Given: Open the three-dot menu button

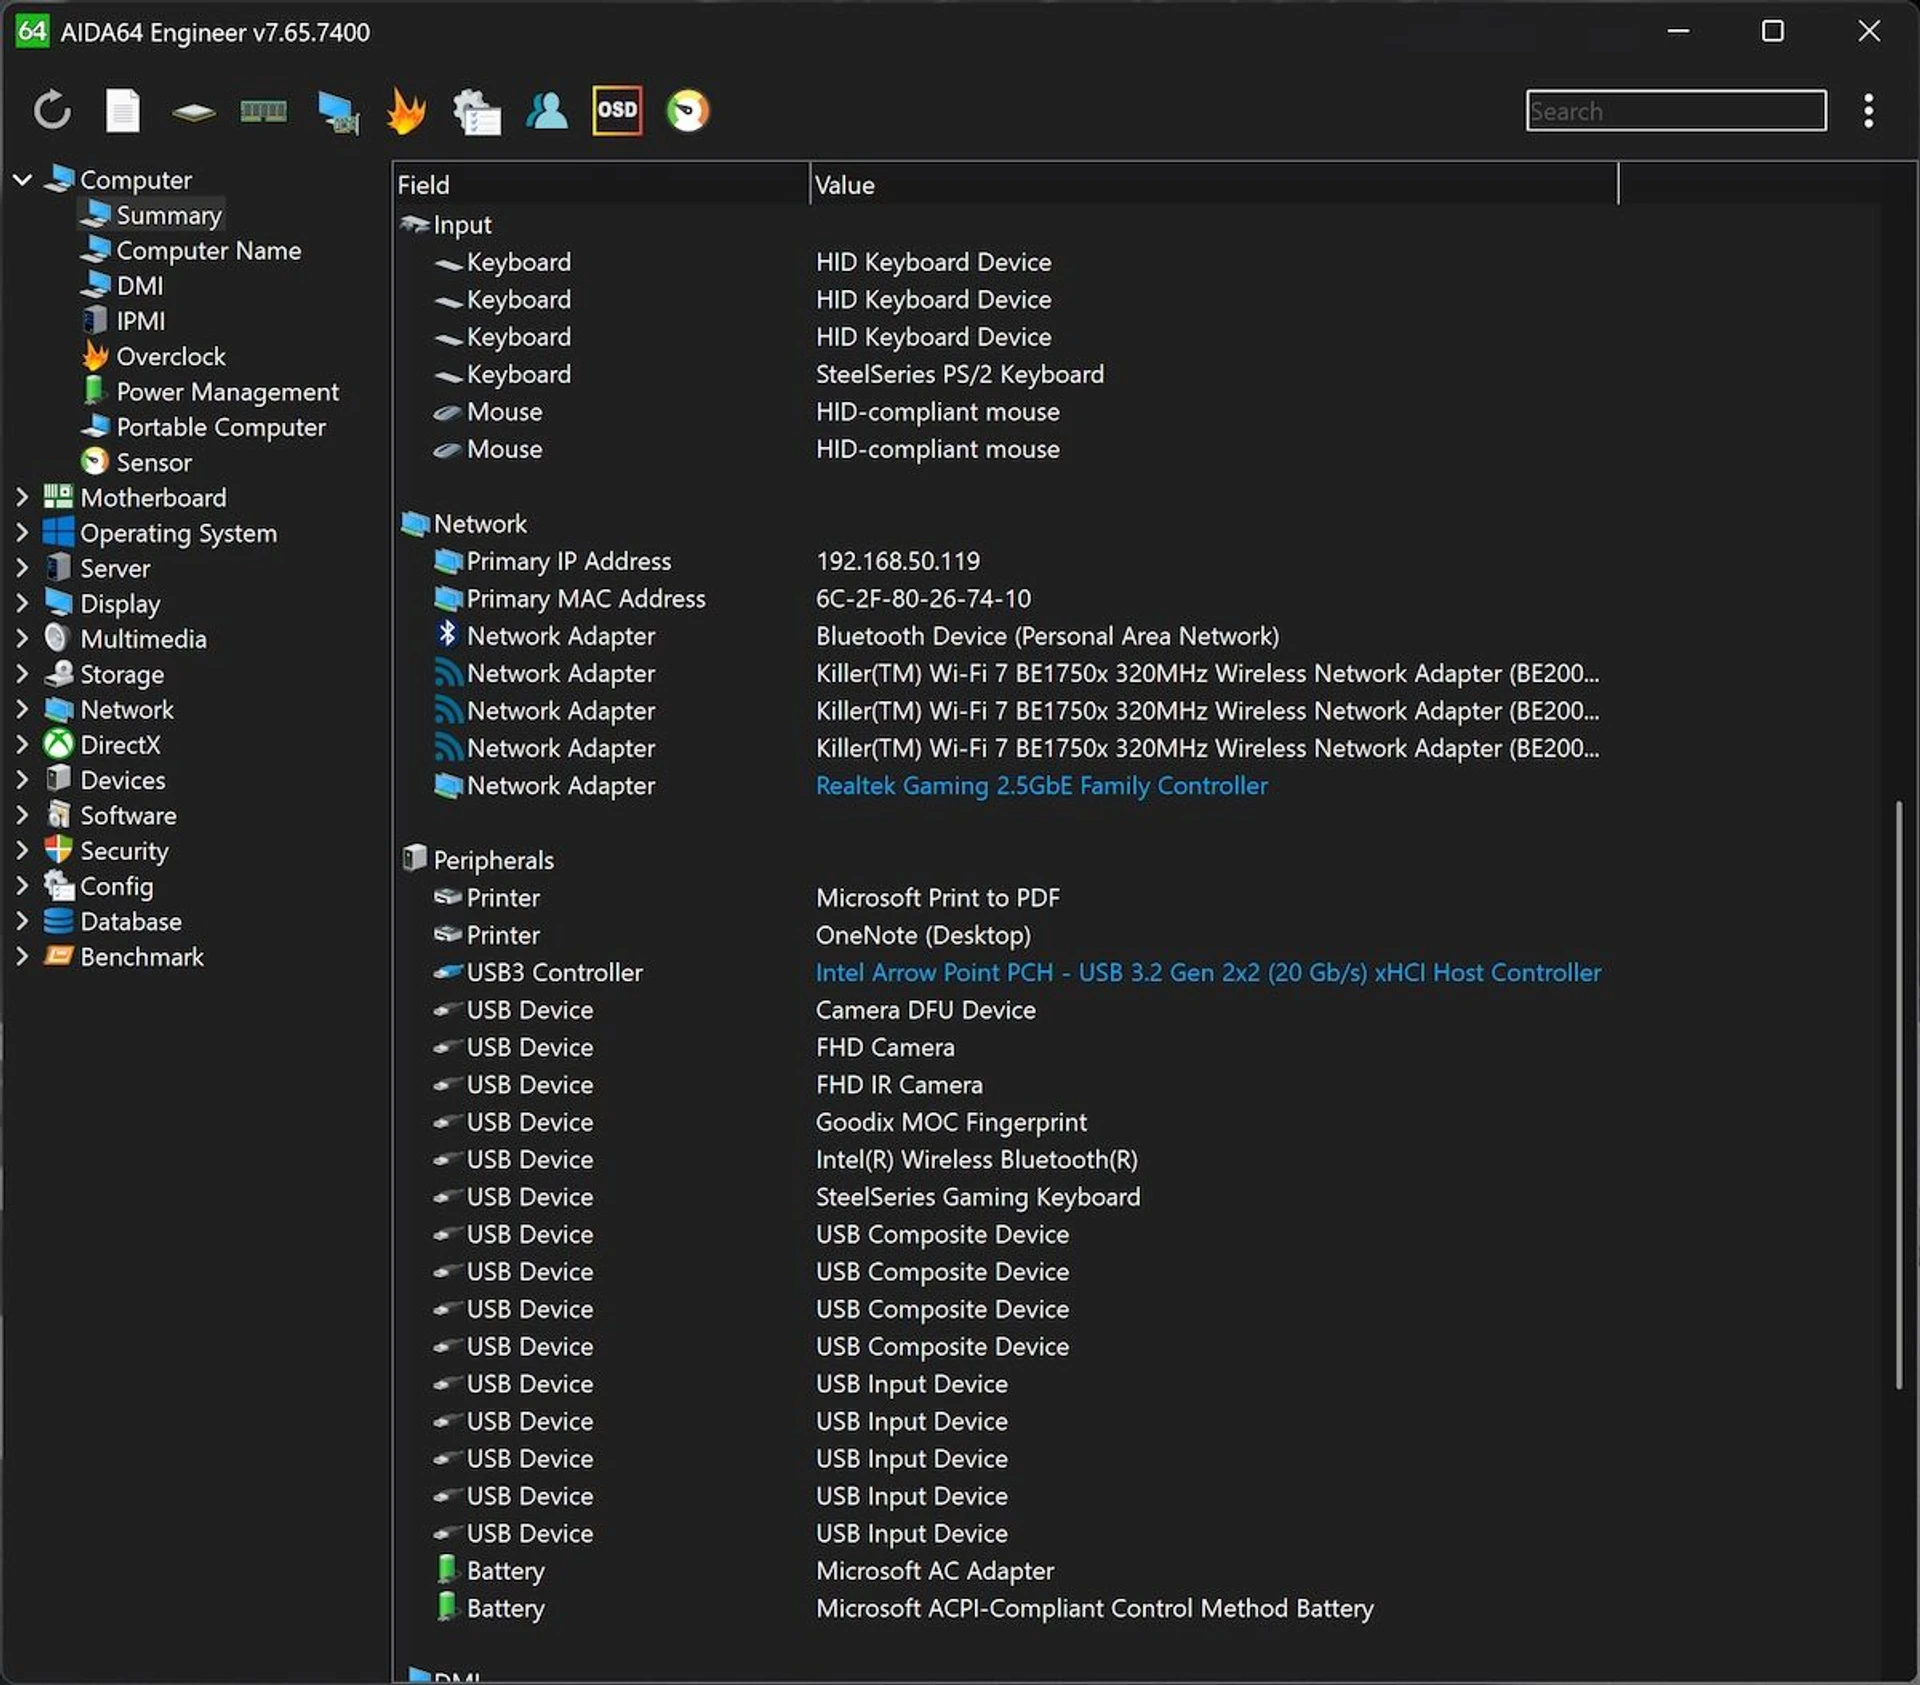Looking at the screenshot, I should click(x=1868, y=110).
